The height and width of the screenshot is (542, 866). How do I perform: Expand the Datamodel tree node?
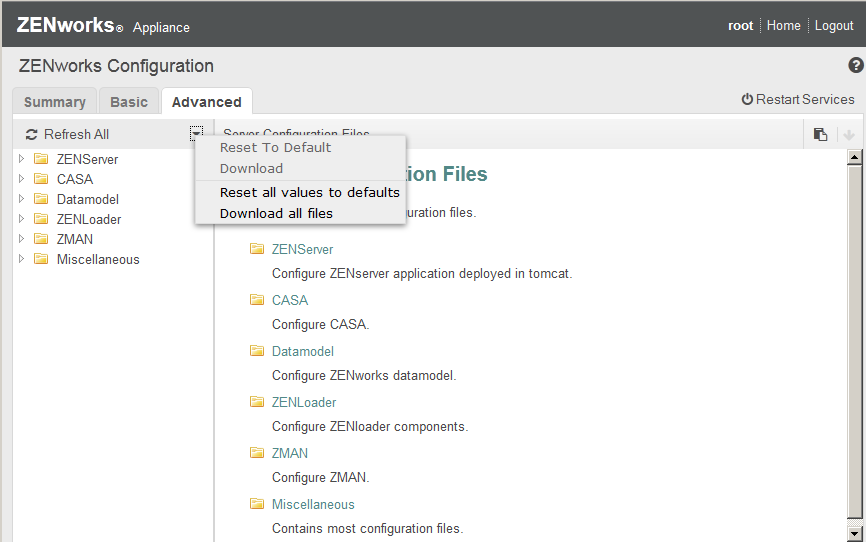[21, 199]
